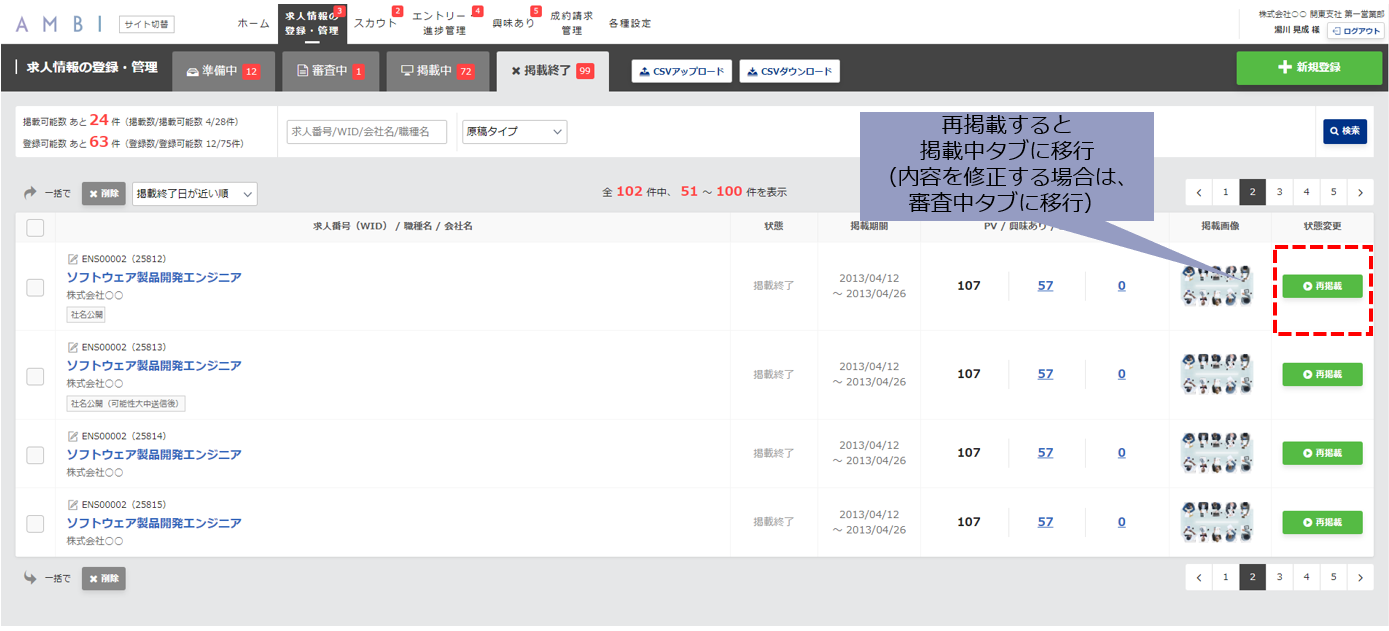Toggle the select-all checkbox in table header
This screenshot has height=631, width=1389.
pos(35,227)
